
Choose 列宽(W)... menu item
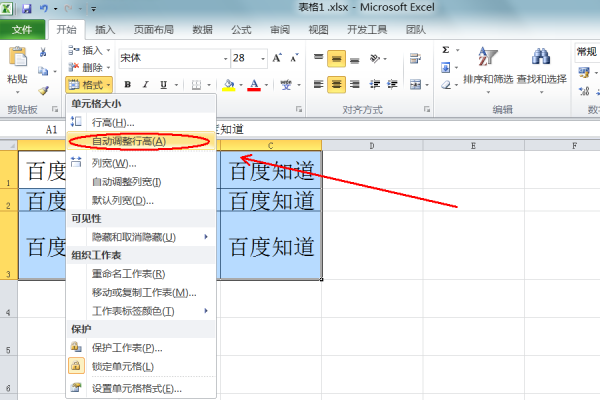coord(142,163)
